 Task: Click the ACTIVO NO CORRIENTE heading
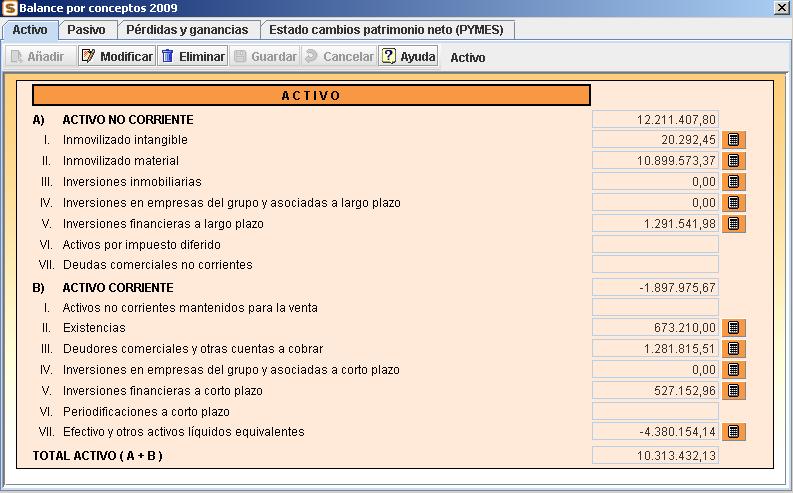[x=128, y=120]
